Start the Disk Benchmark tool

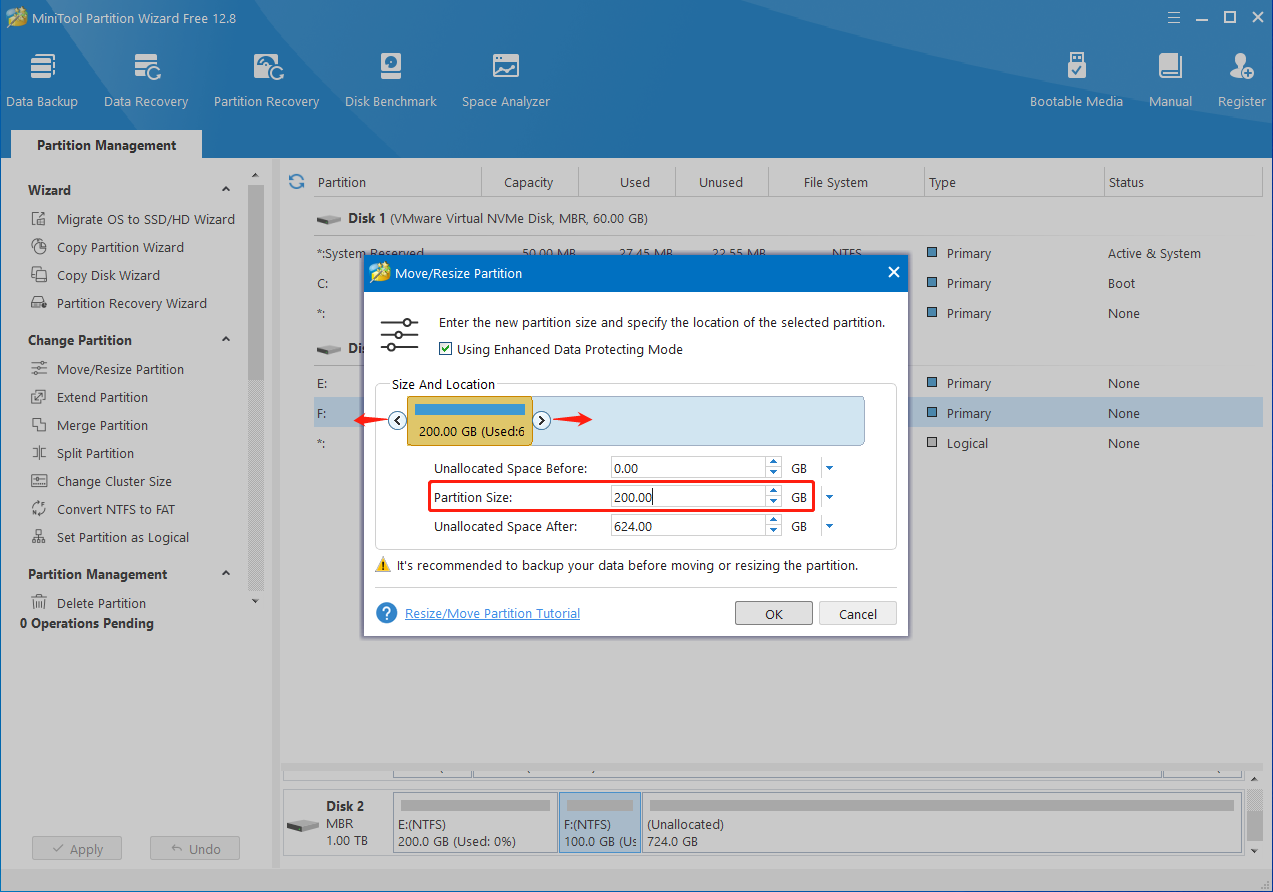391,80
